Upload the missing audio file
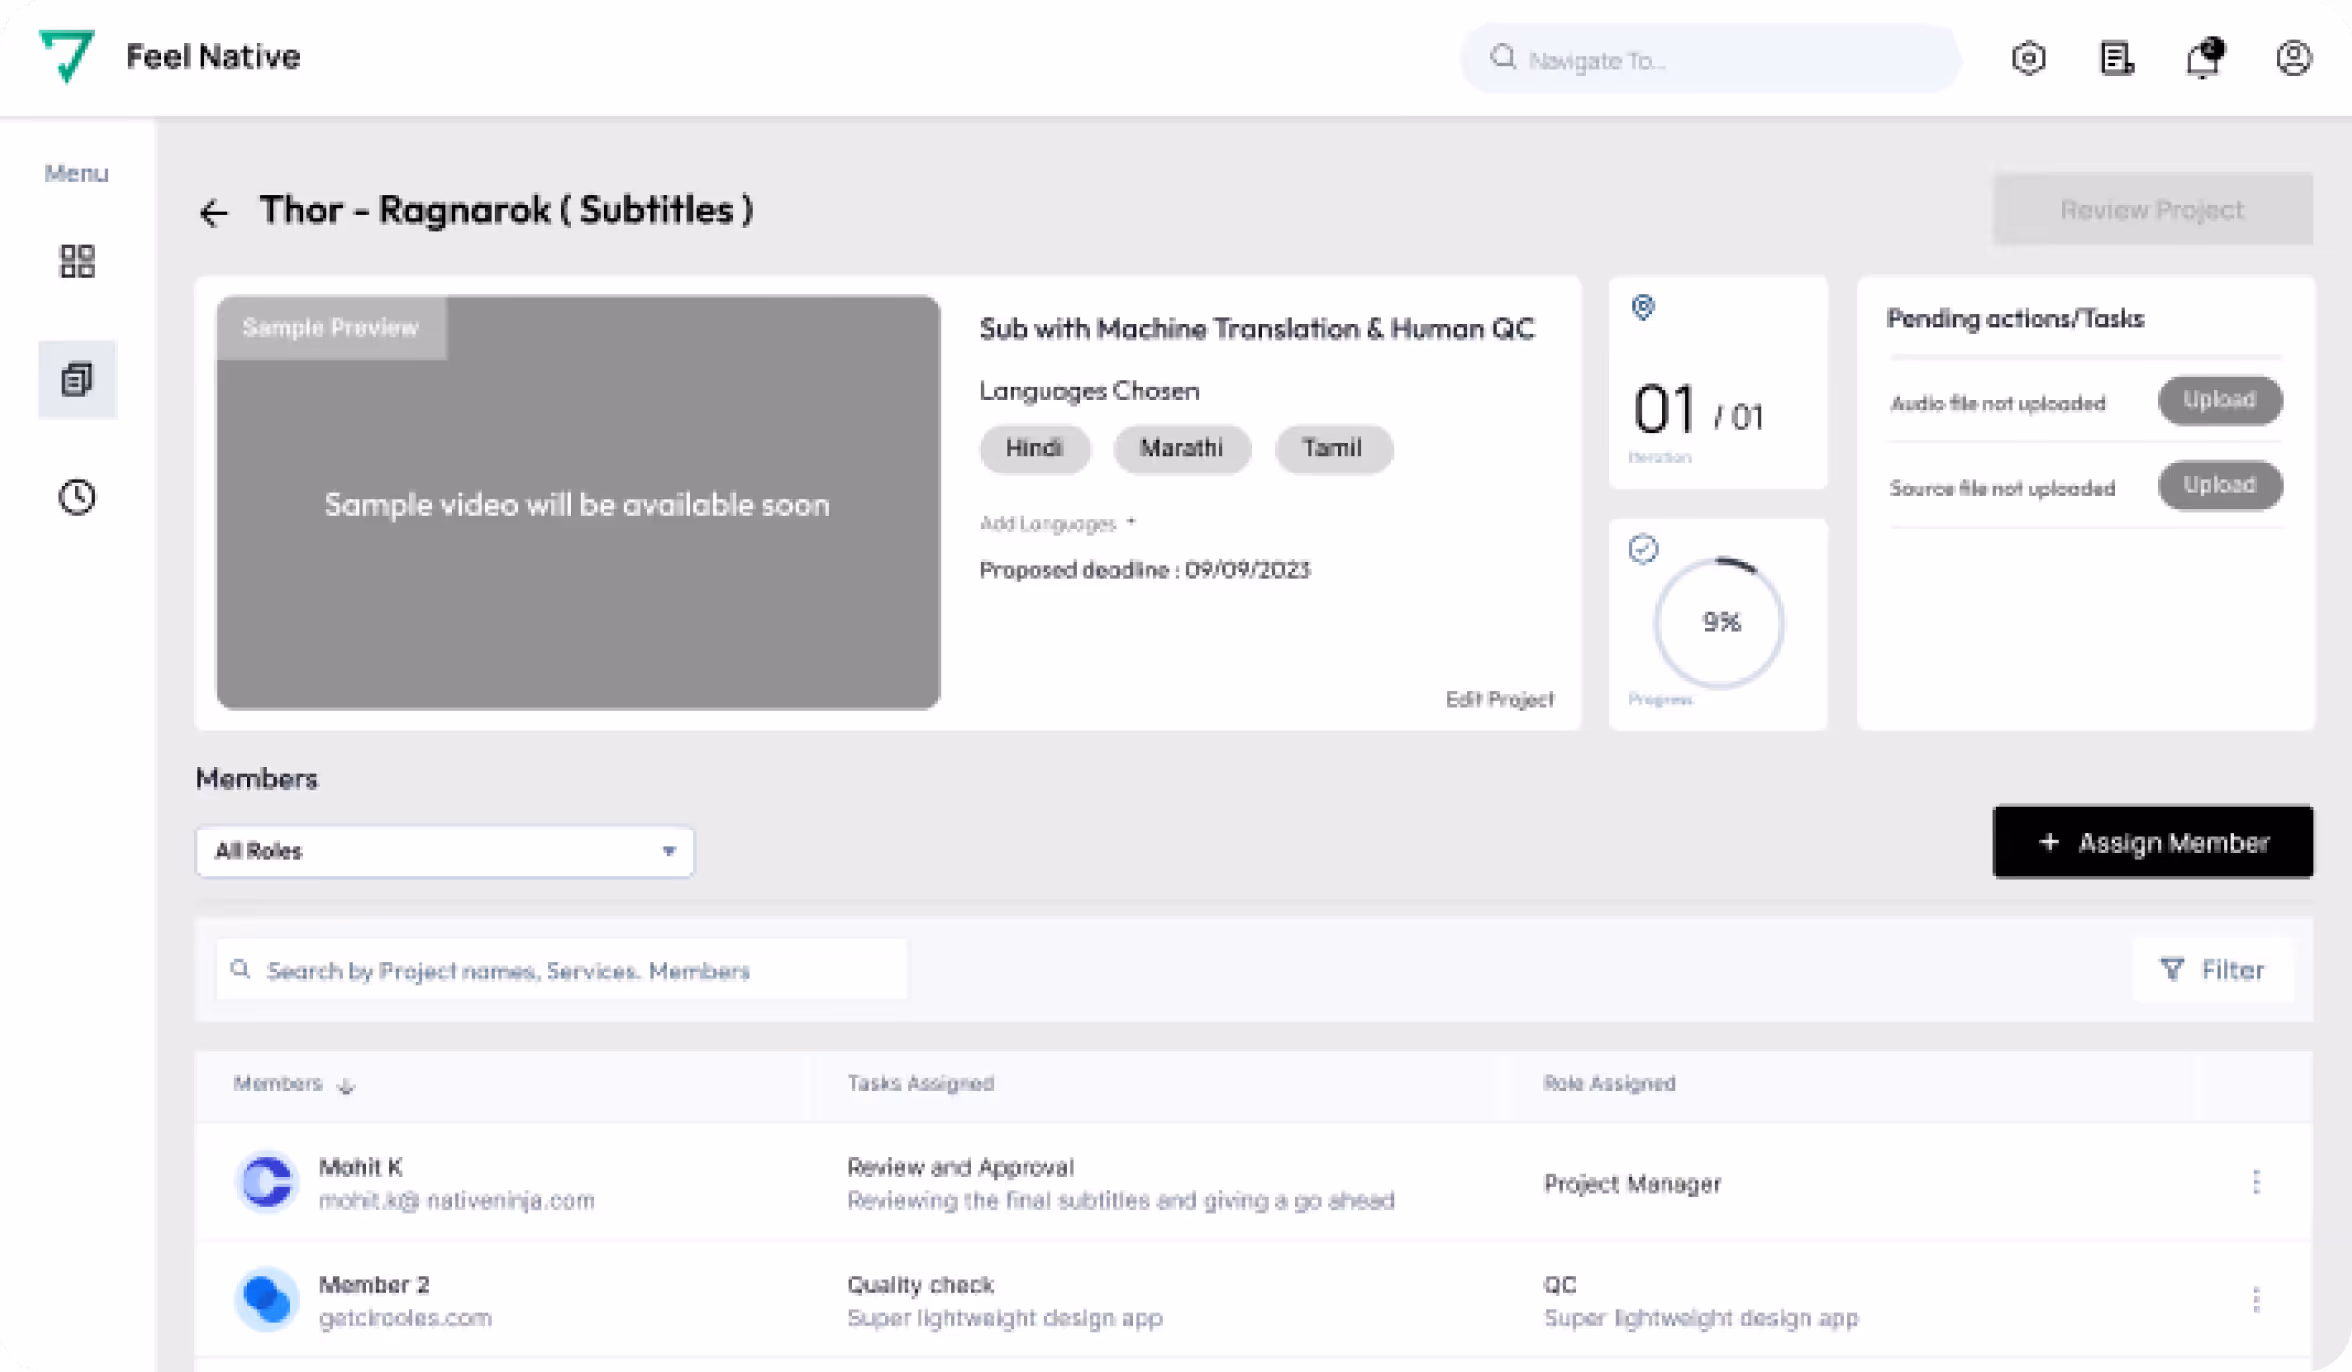This screenshot has width=2352, height=1372. tap(2219, 400)
